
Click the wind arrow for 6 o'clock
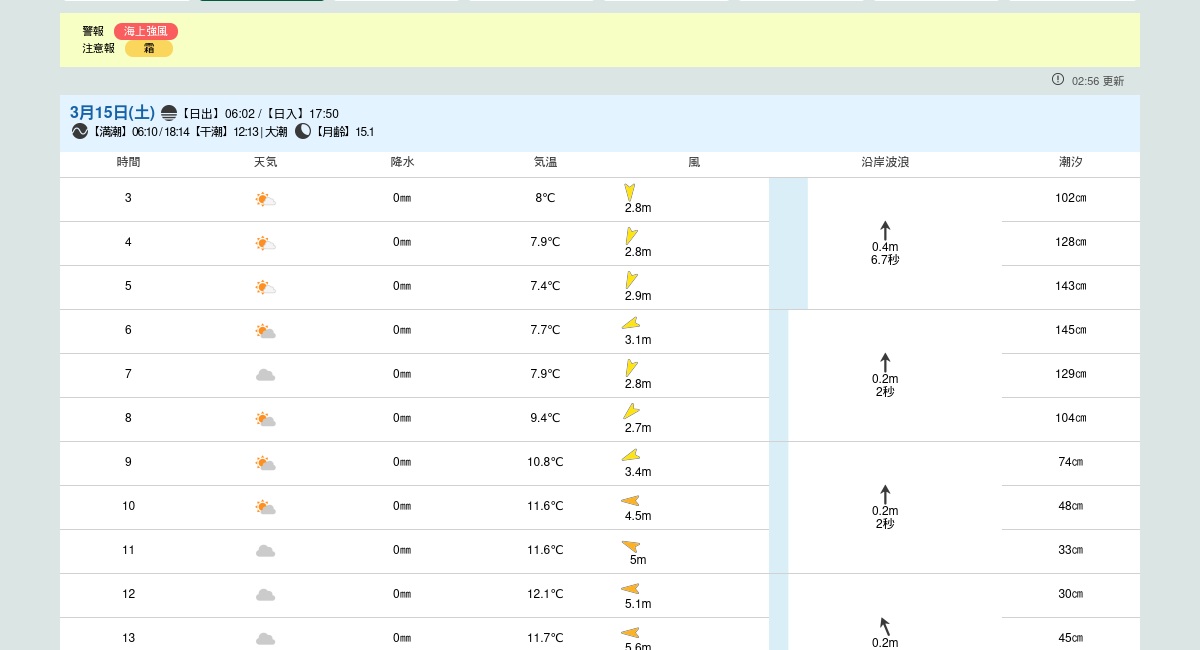point(631,323)
